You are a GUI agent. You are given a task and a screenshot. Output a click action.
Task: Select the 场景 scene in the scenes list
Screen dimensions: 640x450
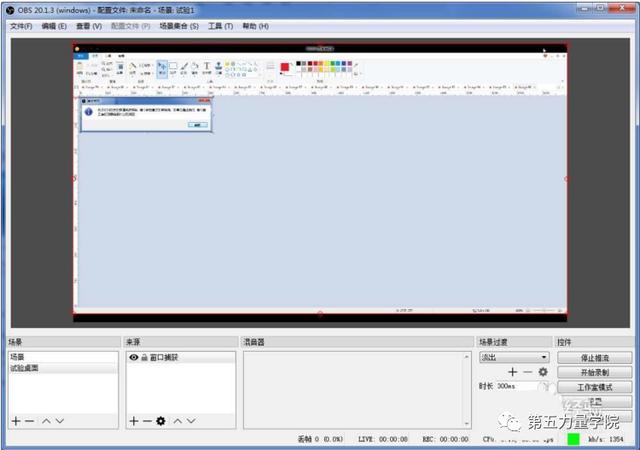coord(62,357)
